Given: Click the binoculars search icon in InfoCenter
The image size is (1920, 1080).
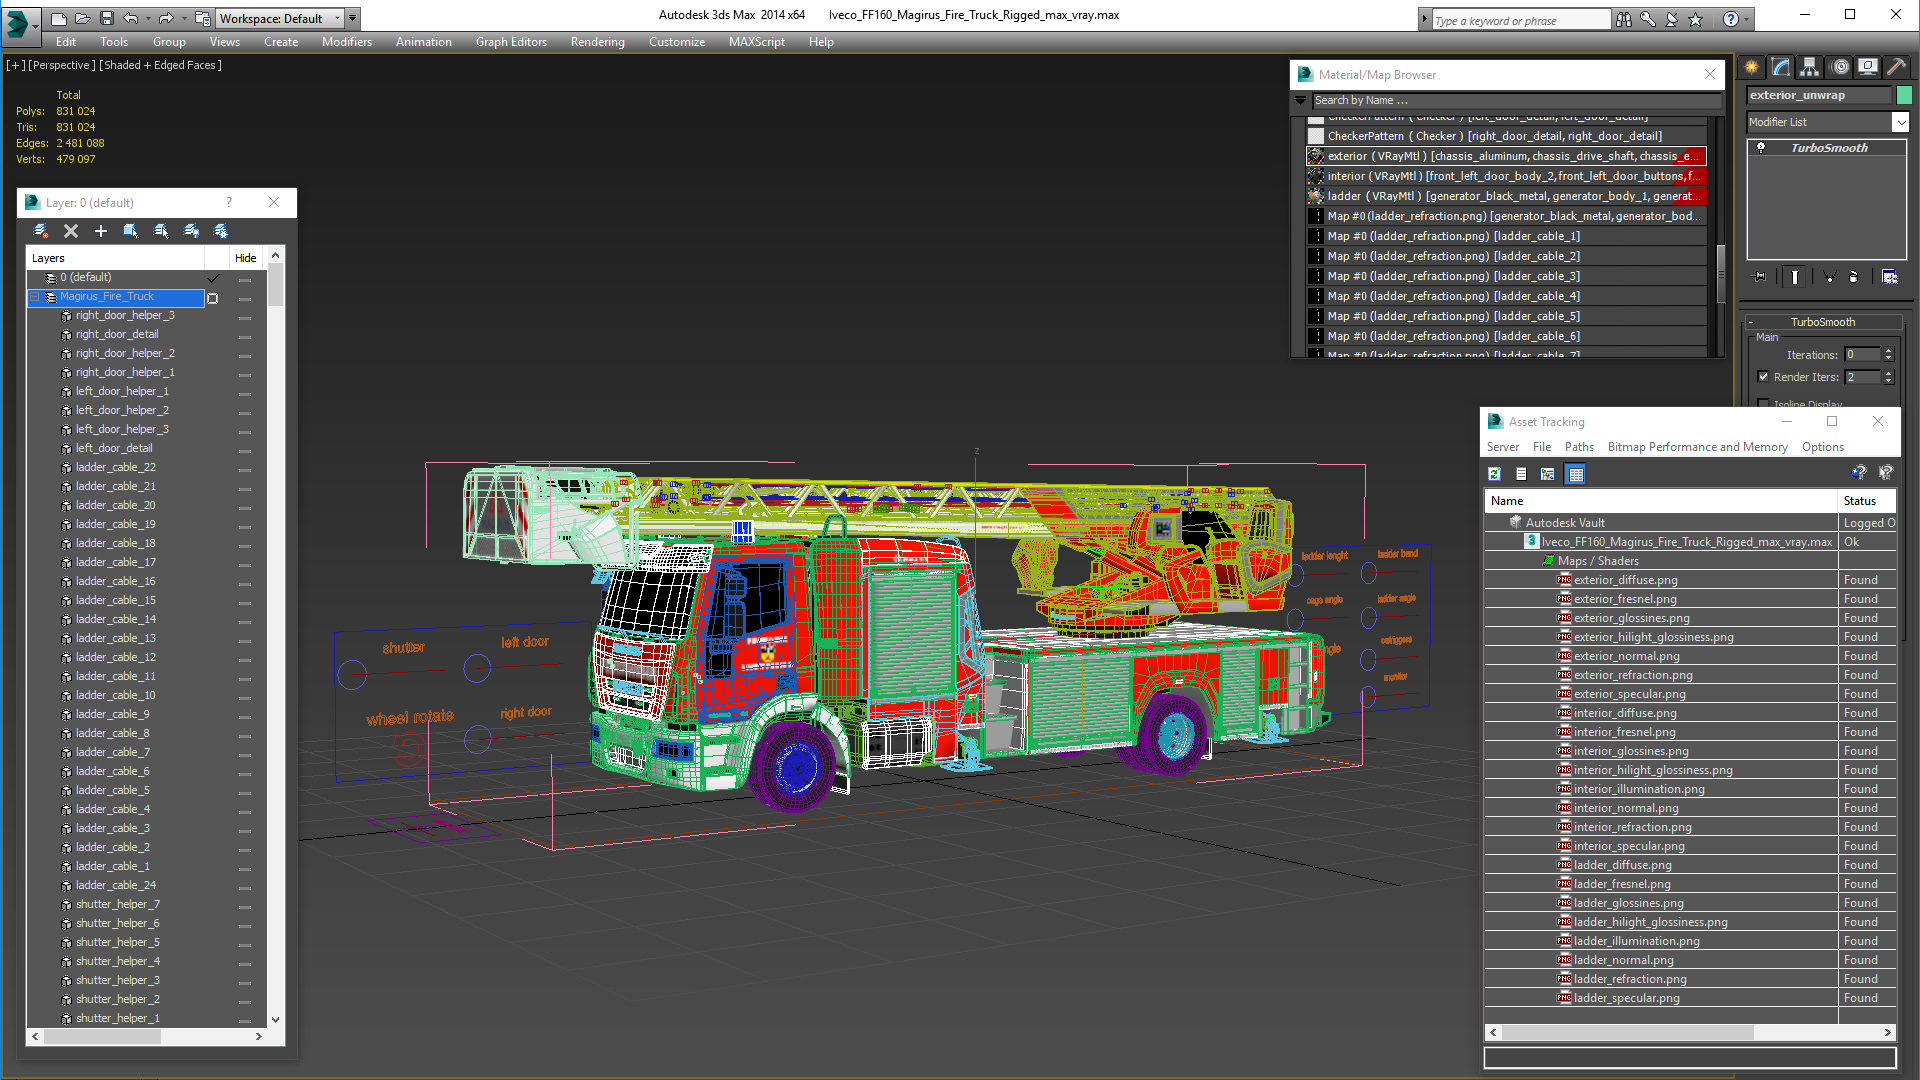Looking at the screenshot, I should point(1623,19).
